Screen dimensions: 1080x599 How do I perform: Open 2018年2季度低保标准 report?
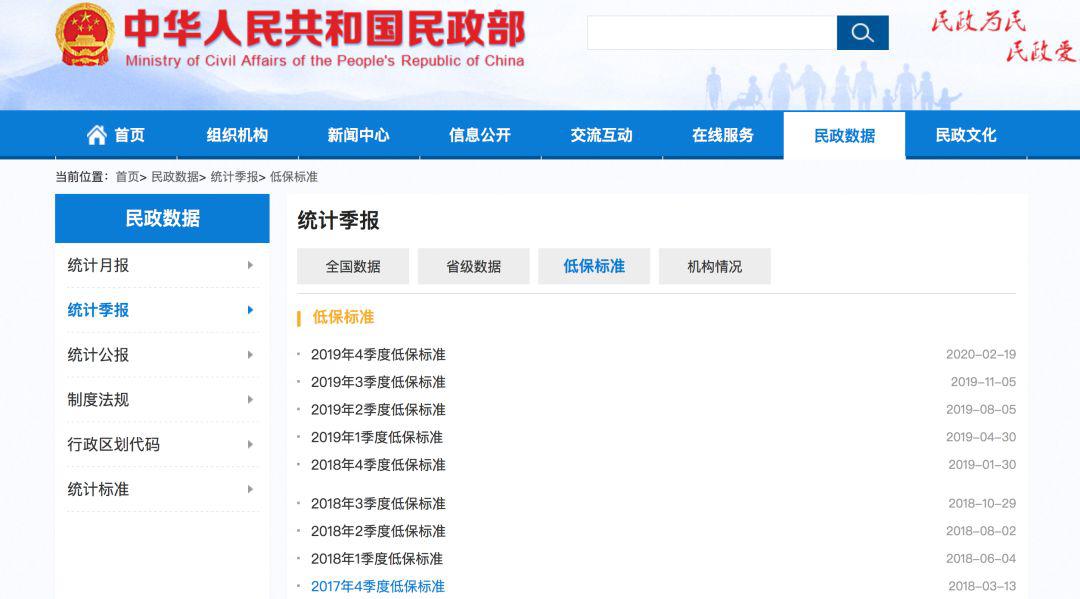[378, 531]
